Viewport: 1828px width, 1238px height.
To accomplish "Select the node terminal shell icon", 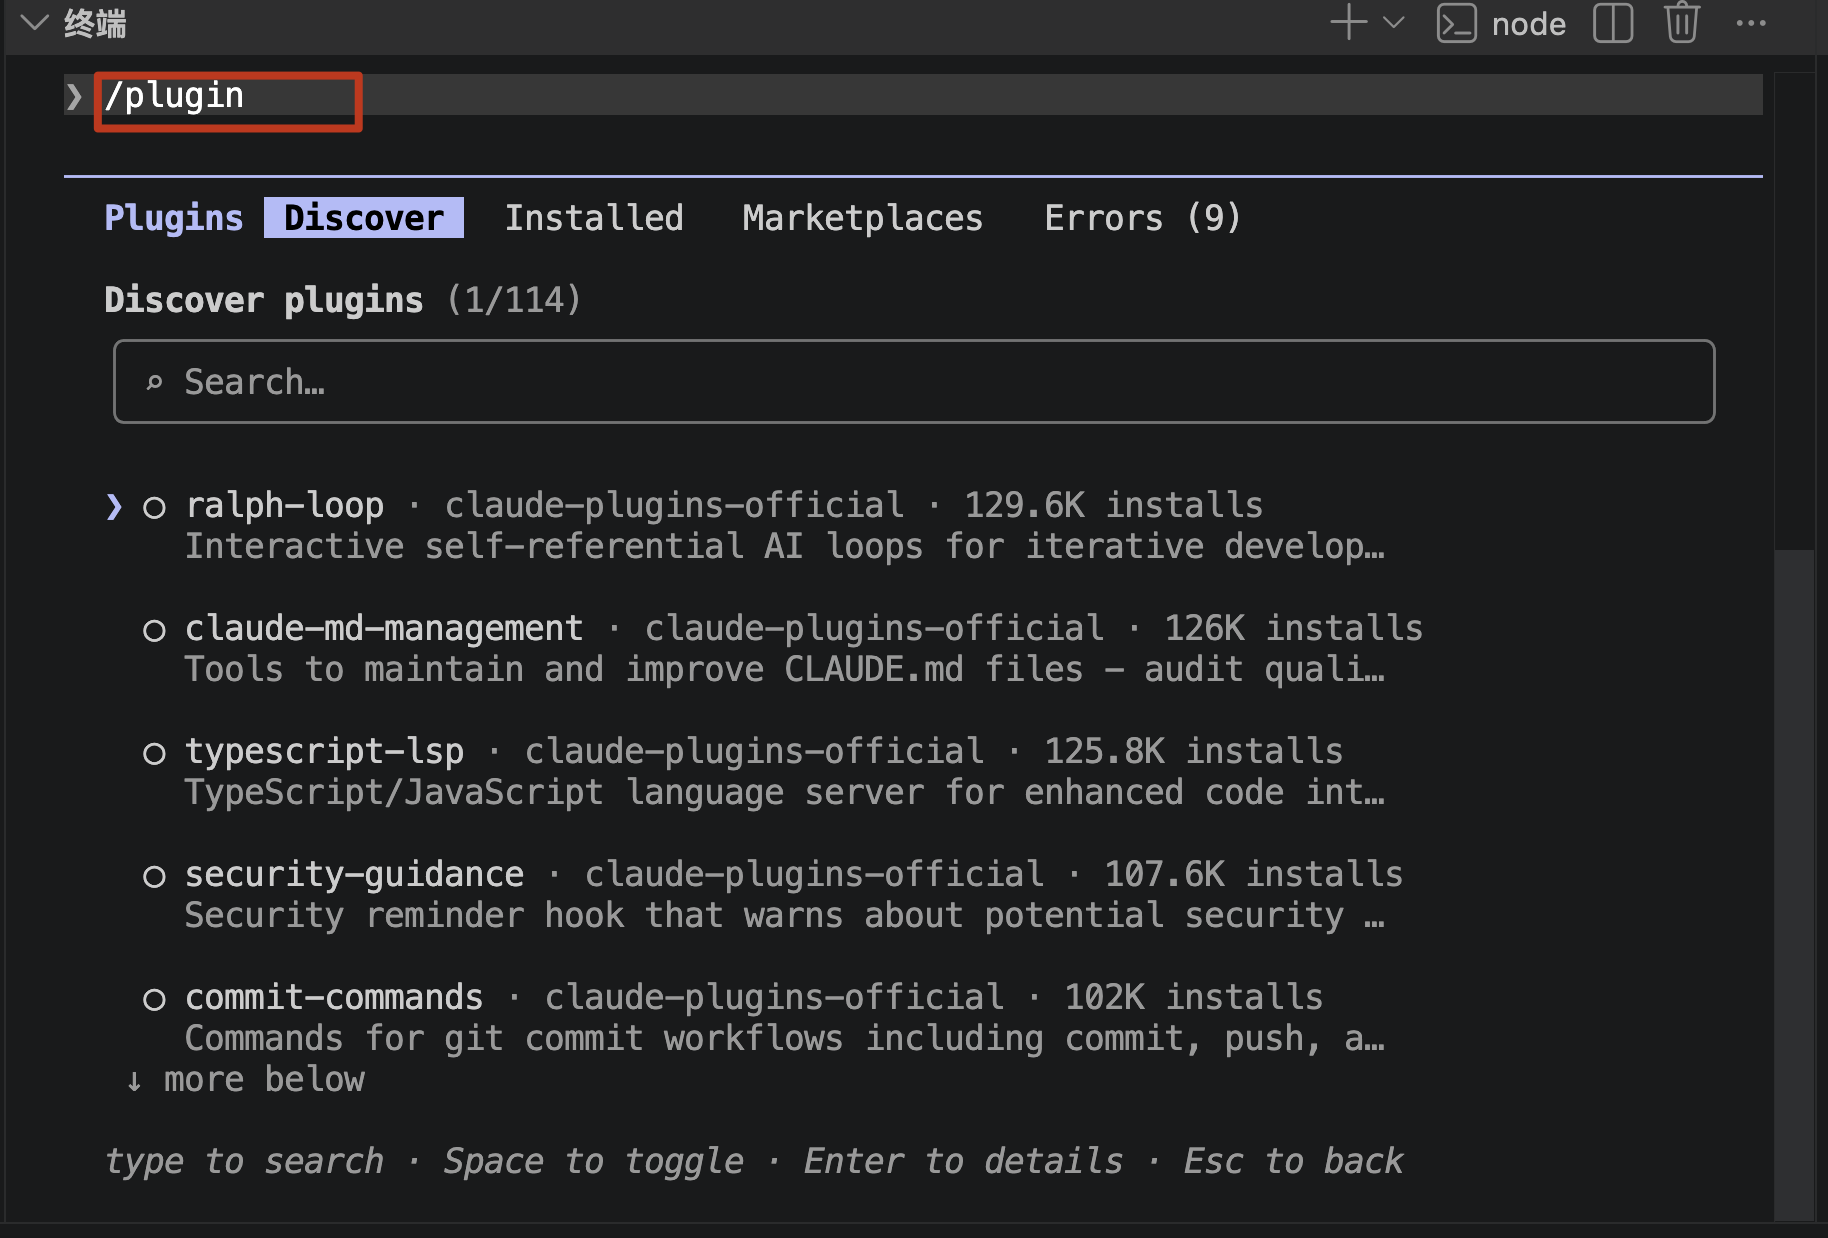I will coord(1456,23).
